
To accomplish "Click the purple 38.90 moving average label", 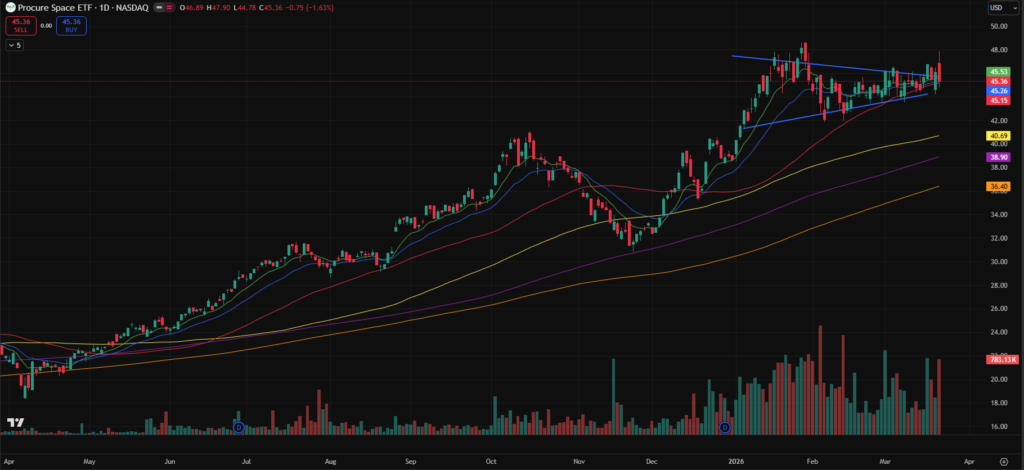I will [x=997, y=158].
